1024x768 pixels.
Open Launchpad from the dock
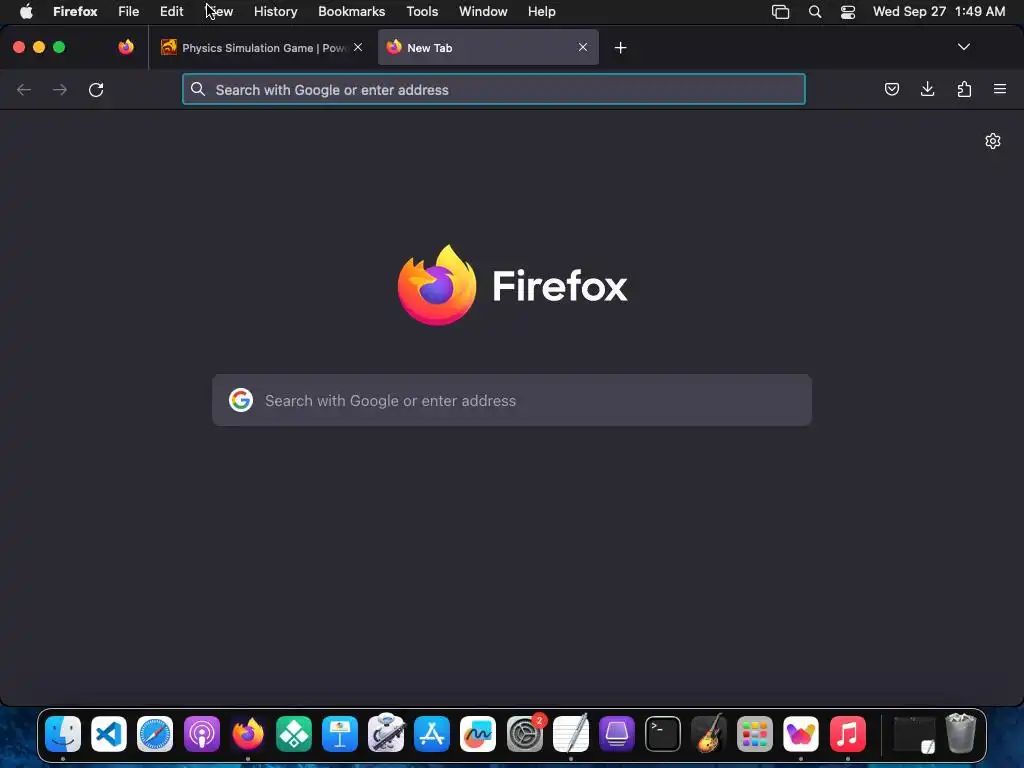click(x=755, y=734)
